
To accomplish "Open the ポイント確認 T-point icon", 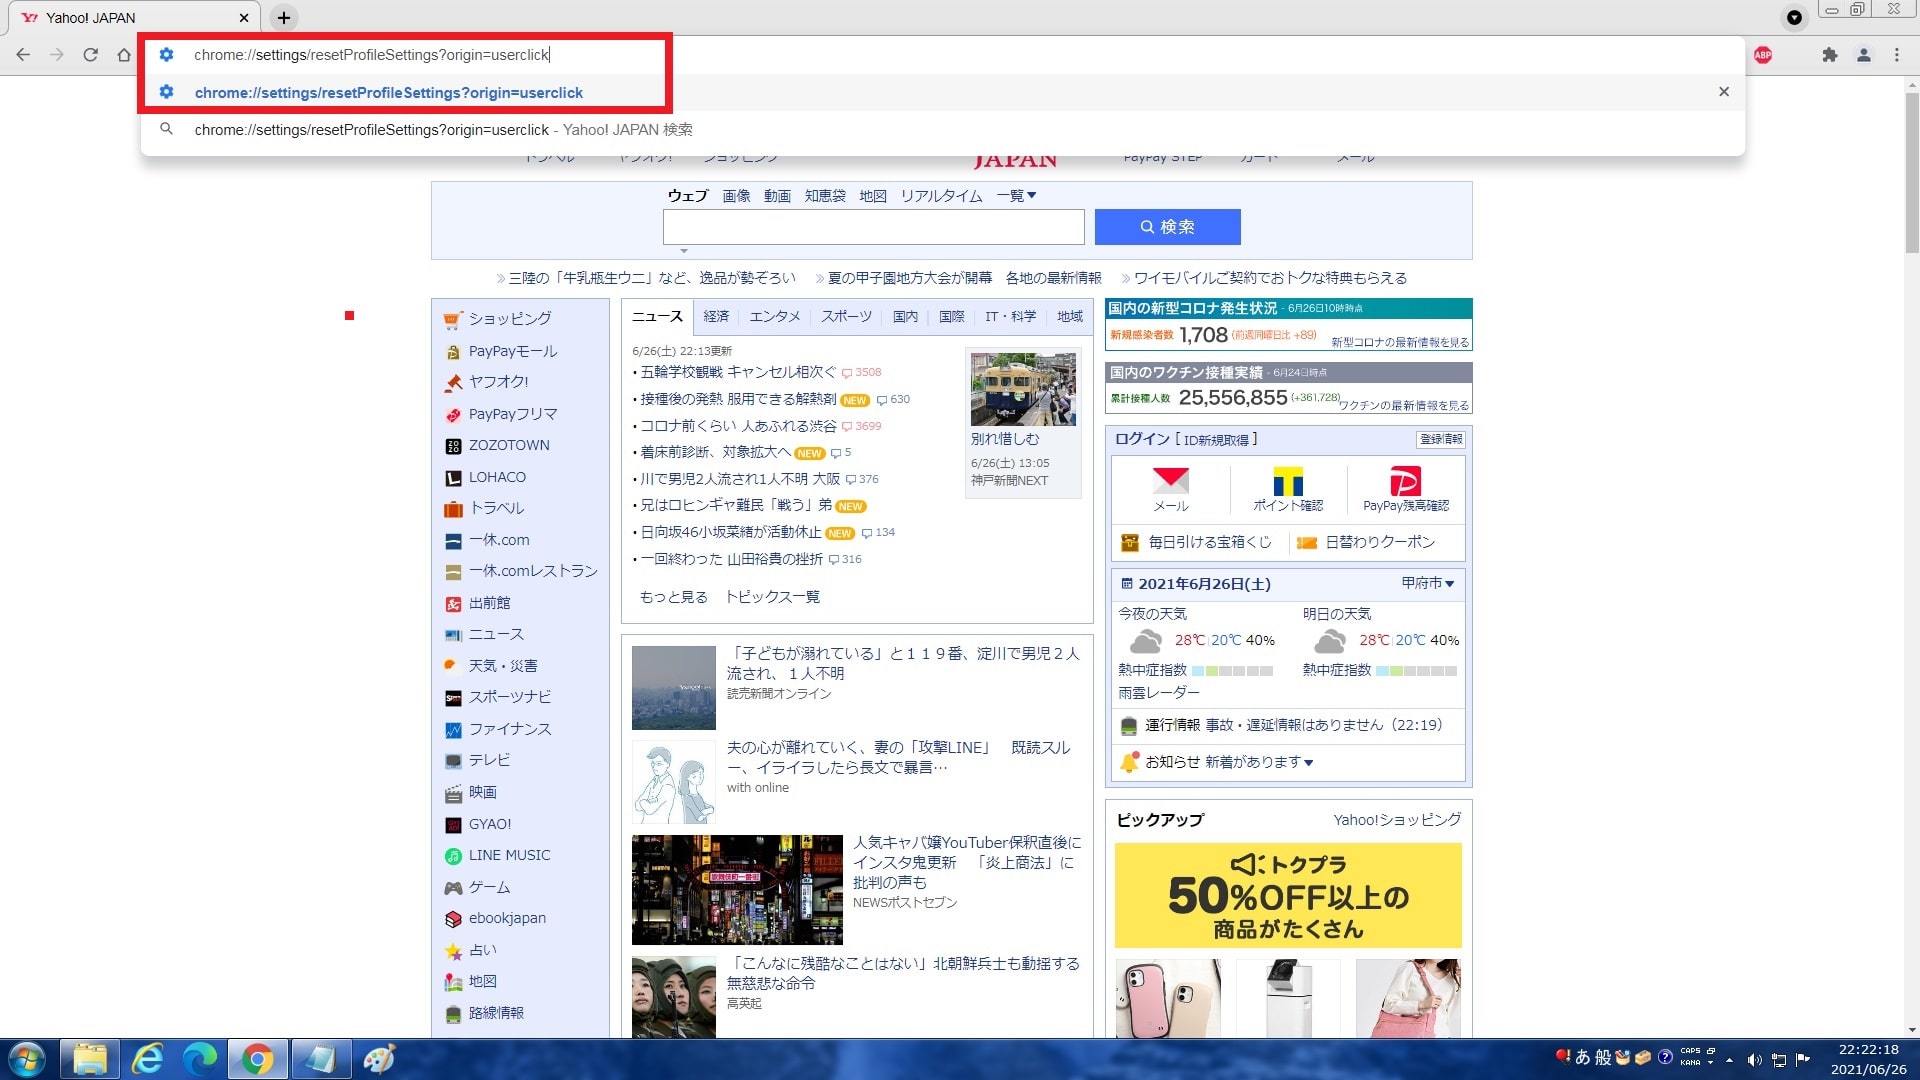I will [1288, 489].
